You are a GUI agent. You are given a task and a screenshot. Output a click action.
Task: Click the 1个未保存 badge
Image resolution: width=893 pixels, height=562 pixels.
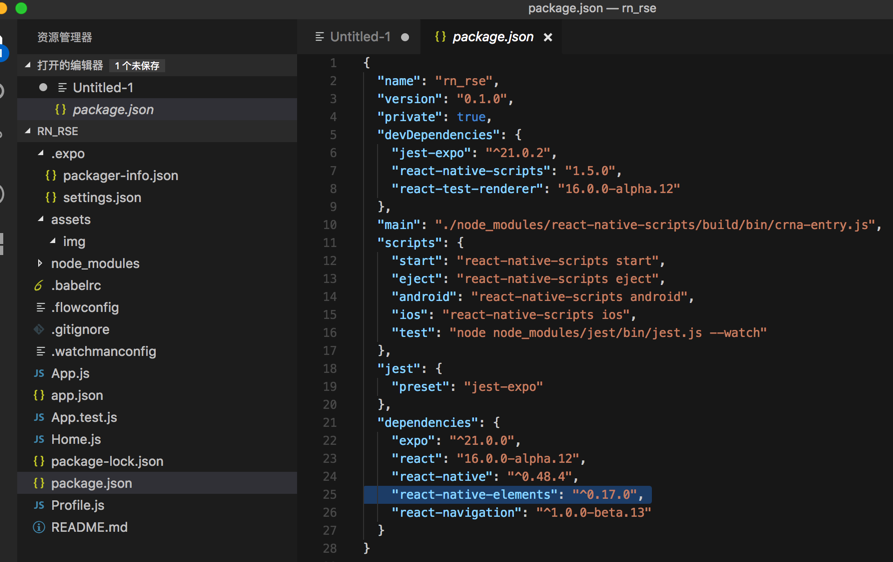[x=138, y=66]
